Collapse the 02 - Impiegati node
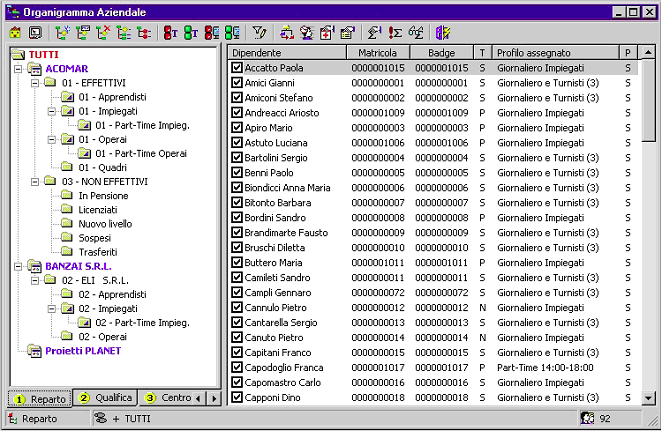Image resolution: width=661 pixels, height=431 pixels. [52, 309]
